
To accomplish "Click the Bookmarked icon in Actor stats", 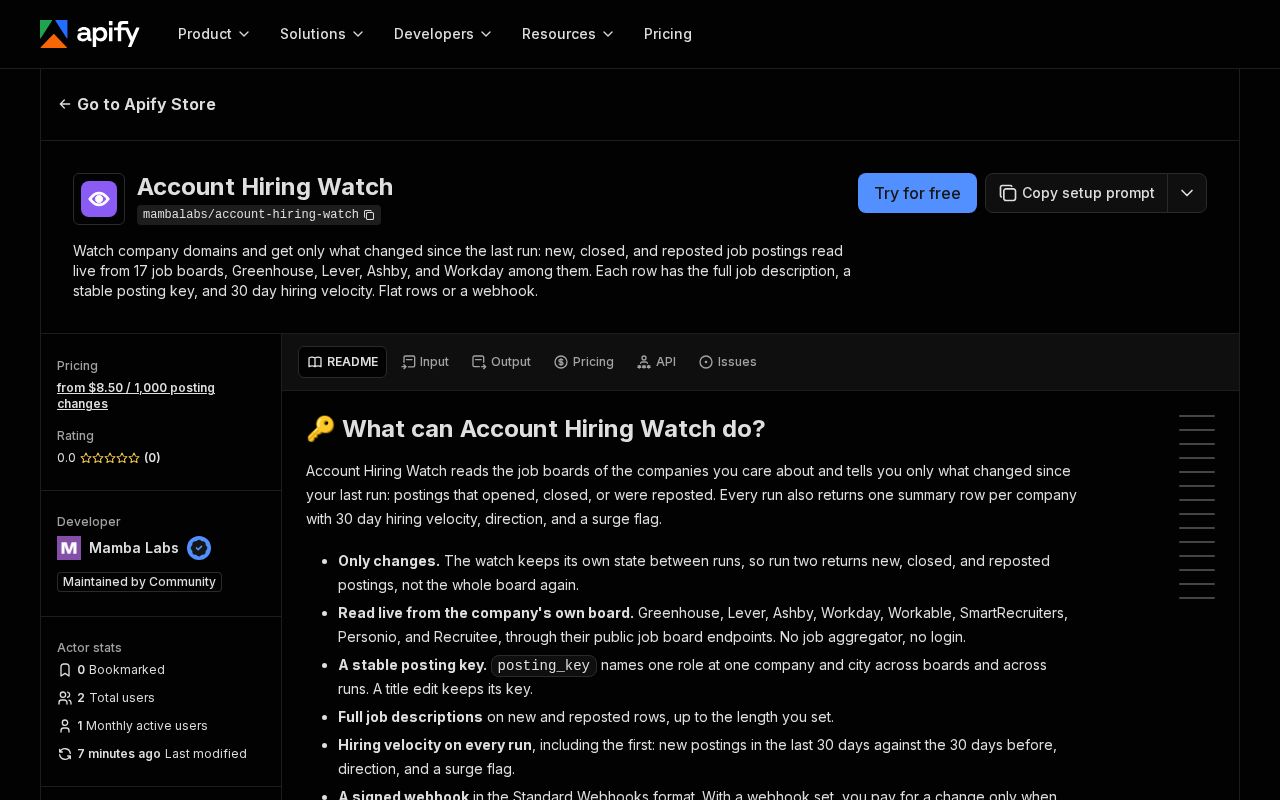I will (65, 670).
